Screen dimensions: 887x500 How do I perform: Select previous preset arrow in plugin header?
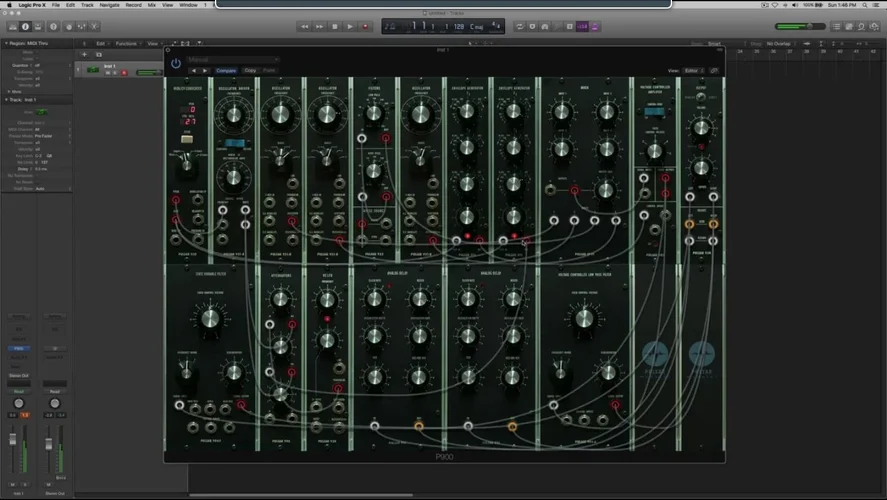(193, 71)
